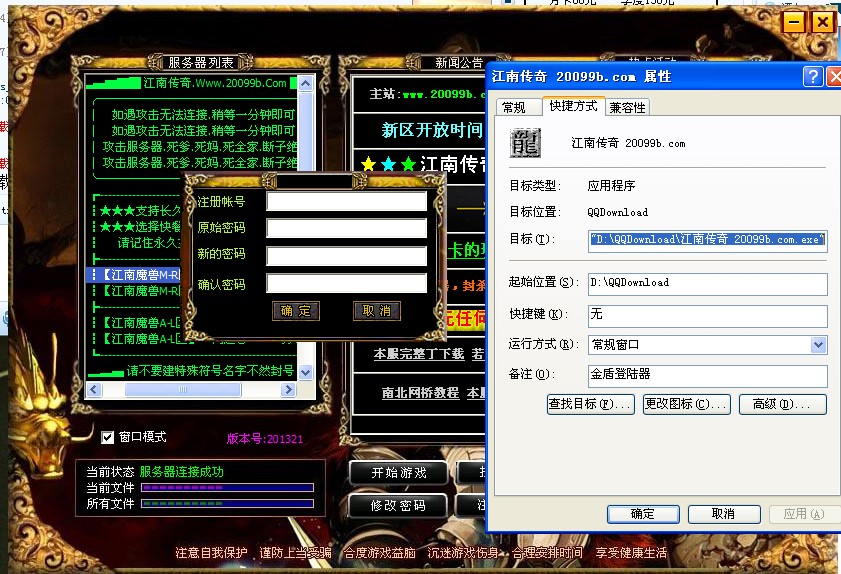Click the 注册帐号 input field
Screen dimensions: 841x574
[346, 201]
